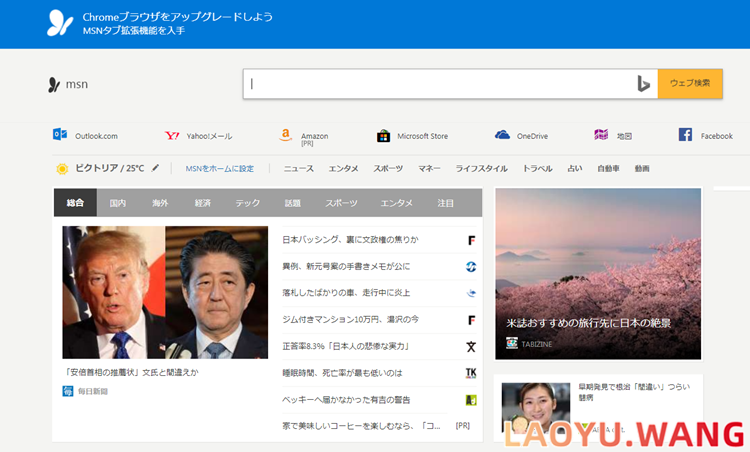Open 自動車 in the navigation bar
The image size is (750, 452).
click(x=608, y=168)
